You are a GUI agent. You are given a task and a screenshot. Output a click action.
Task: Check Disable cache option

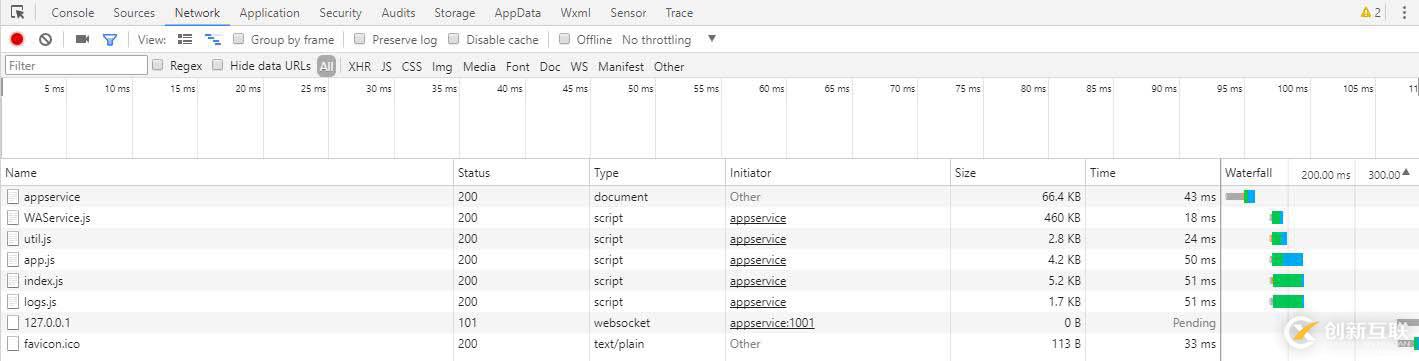pyautogui.click(x=453, y=39)
